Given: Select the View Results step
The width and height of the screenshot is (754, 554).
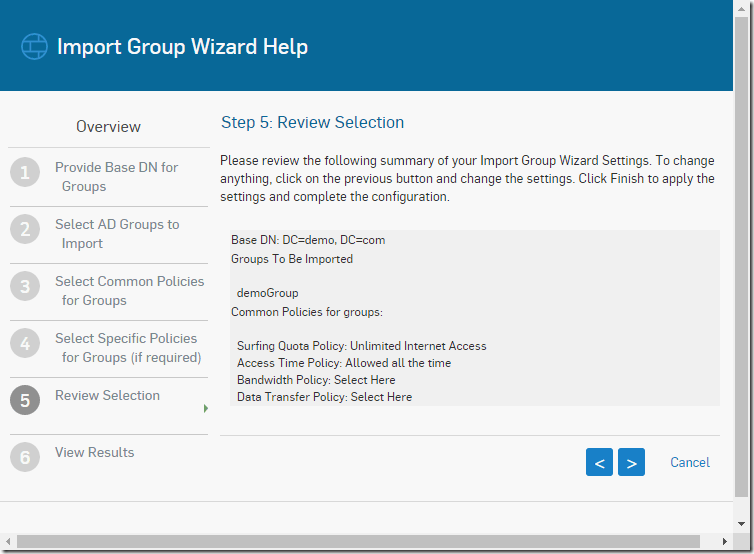Looking at the screenshot, I should [x=94, y=452].
